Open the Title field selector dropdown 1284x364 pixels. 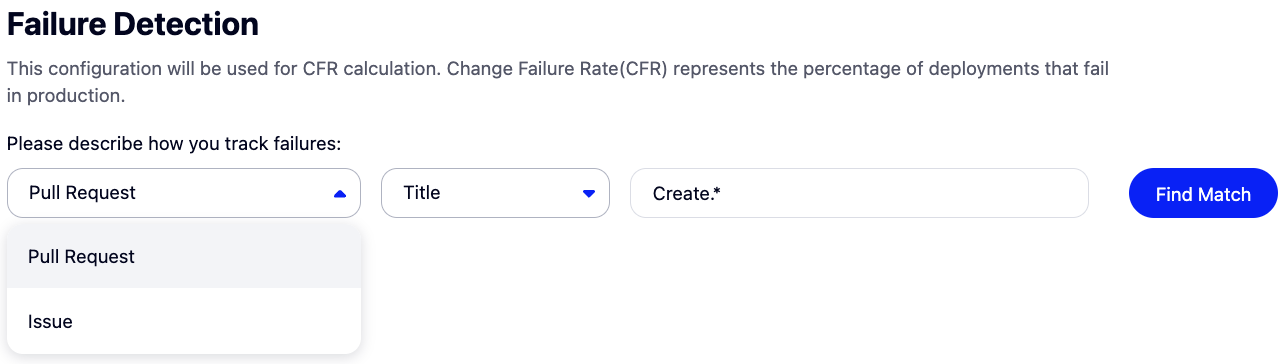[x=495, y=193]
